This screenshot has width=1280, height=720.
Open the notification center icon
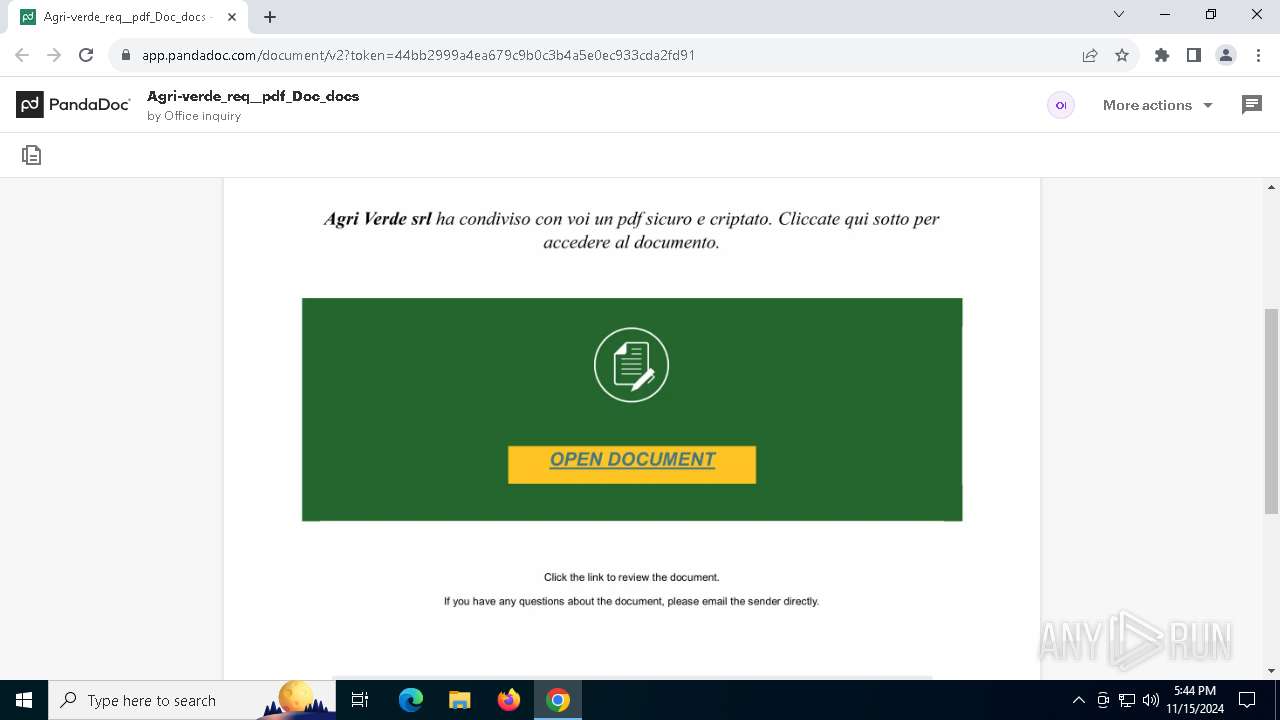pyautogui.click(x=1247, y=700)
